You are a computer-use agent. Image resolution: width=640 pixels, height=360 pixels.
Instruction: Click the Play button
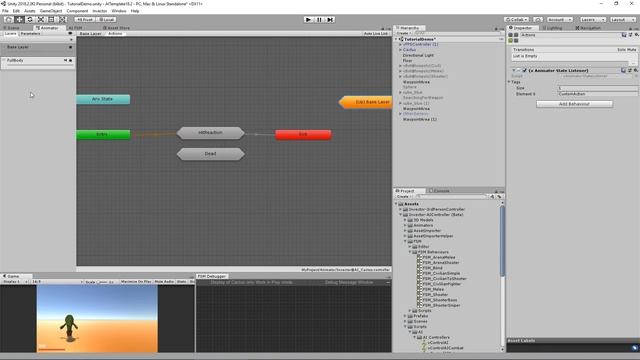[309, 20]
